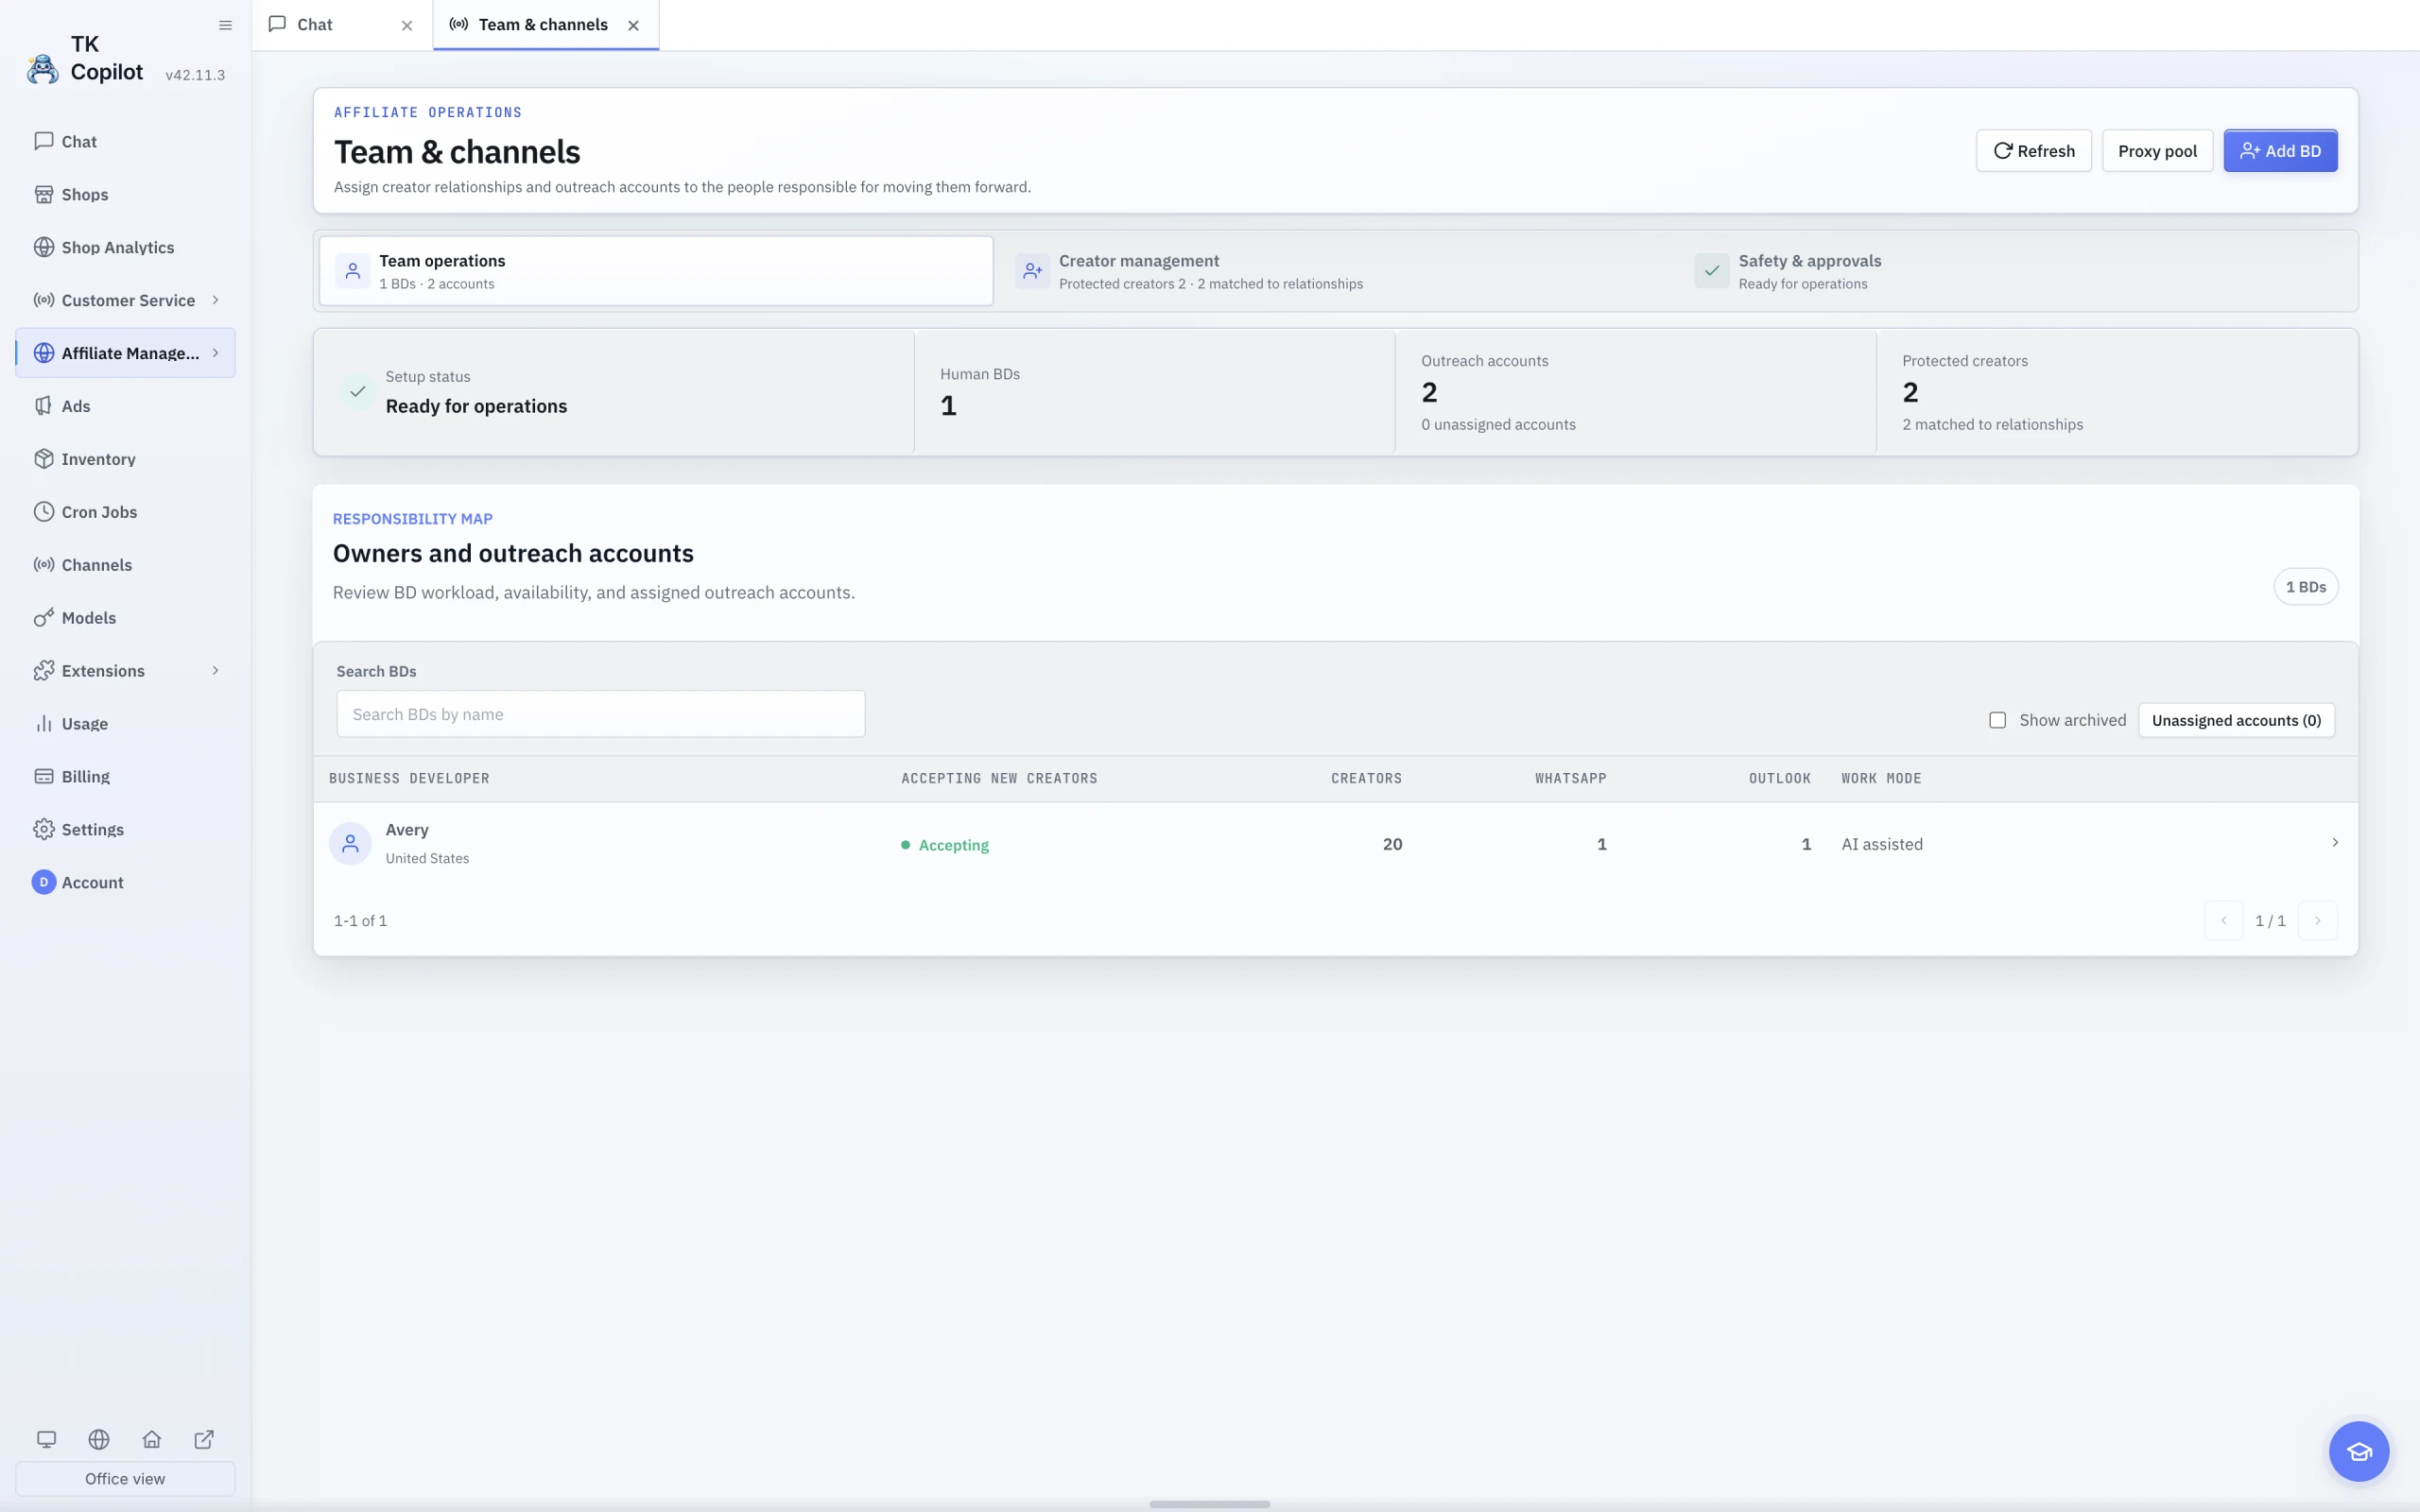Open the Proxy pool
2420x1512 pixels.
coord(2157,151)
